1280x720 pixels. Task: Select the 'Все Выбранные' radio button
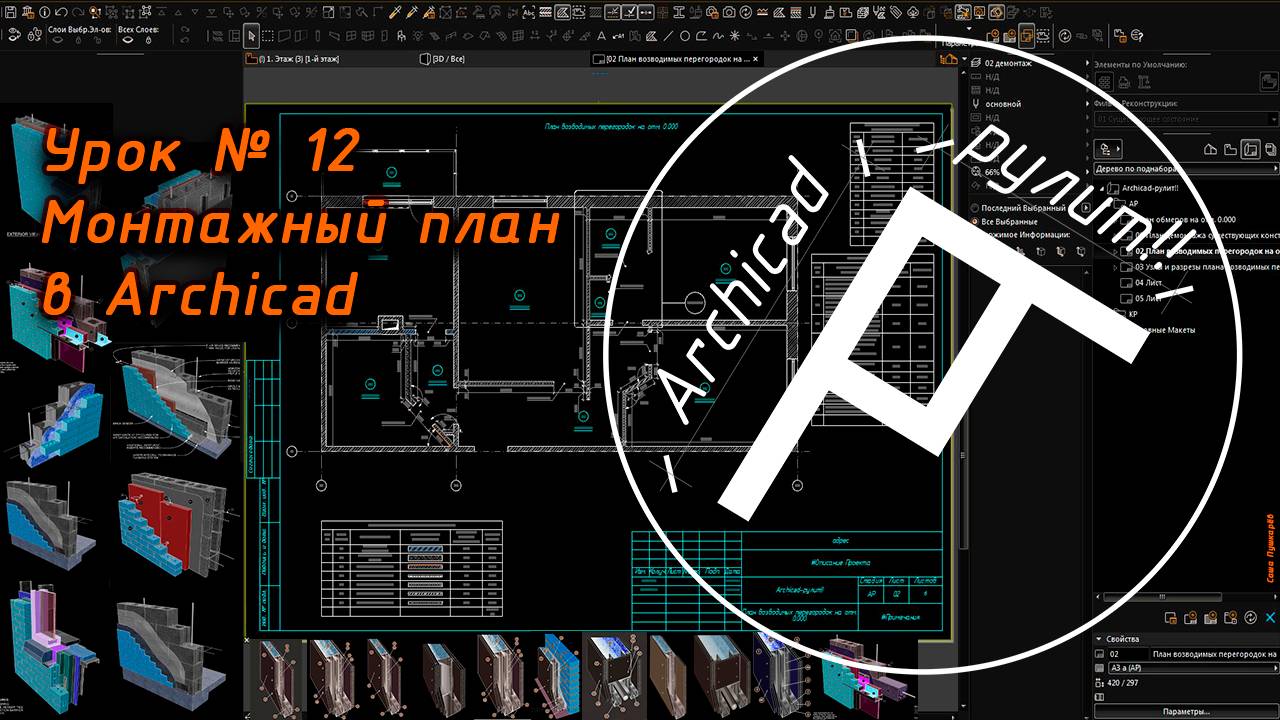(x=975, y=221)
